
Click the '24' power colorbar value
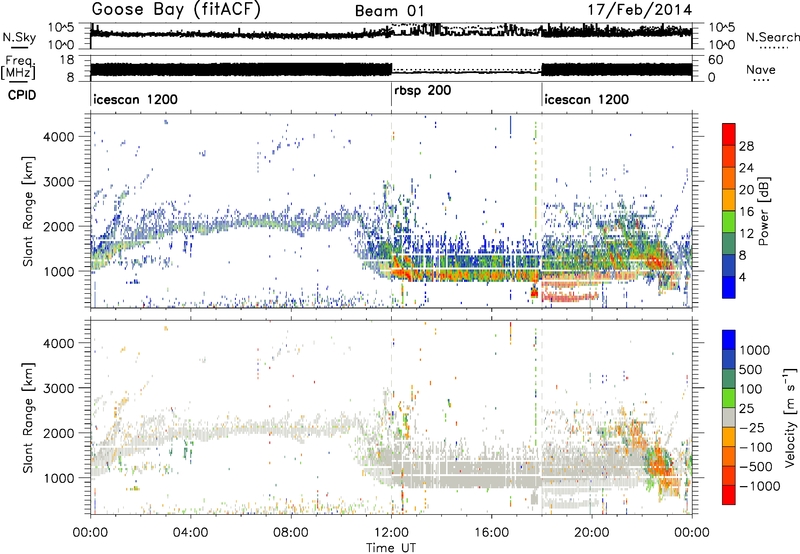click(746, 168)
